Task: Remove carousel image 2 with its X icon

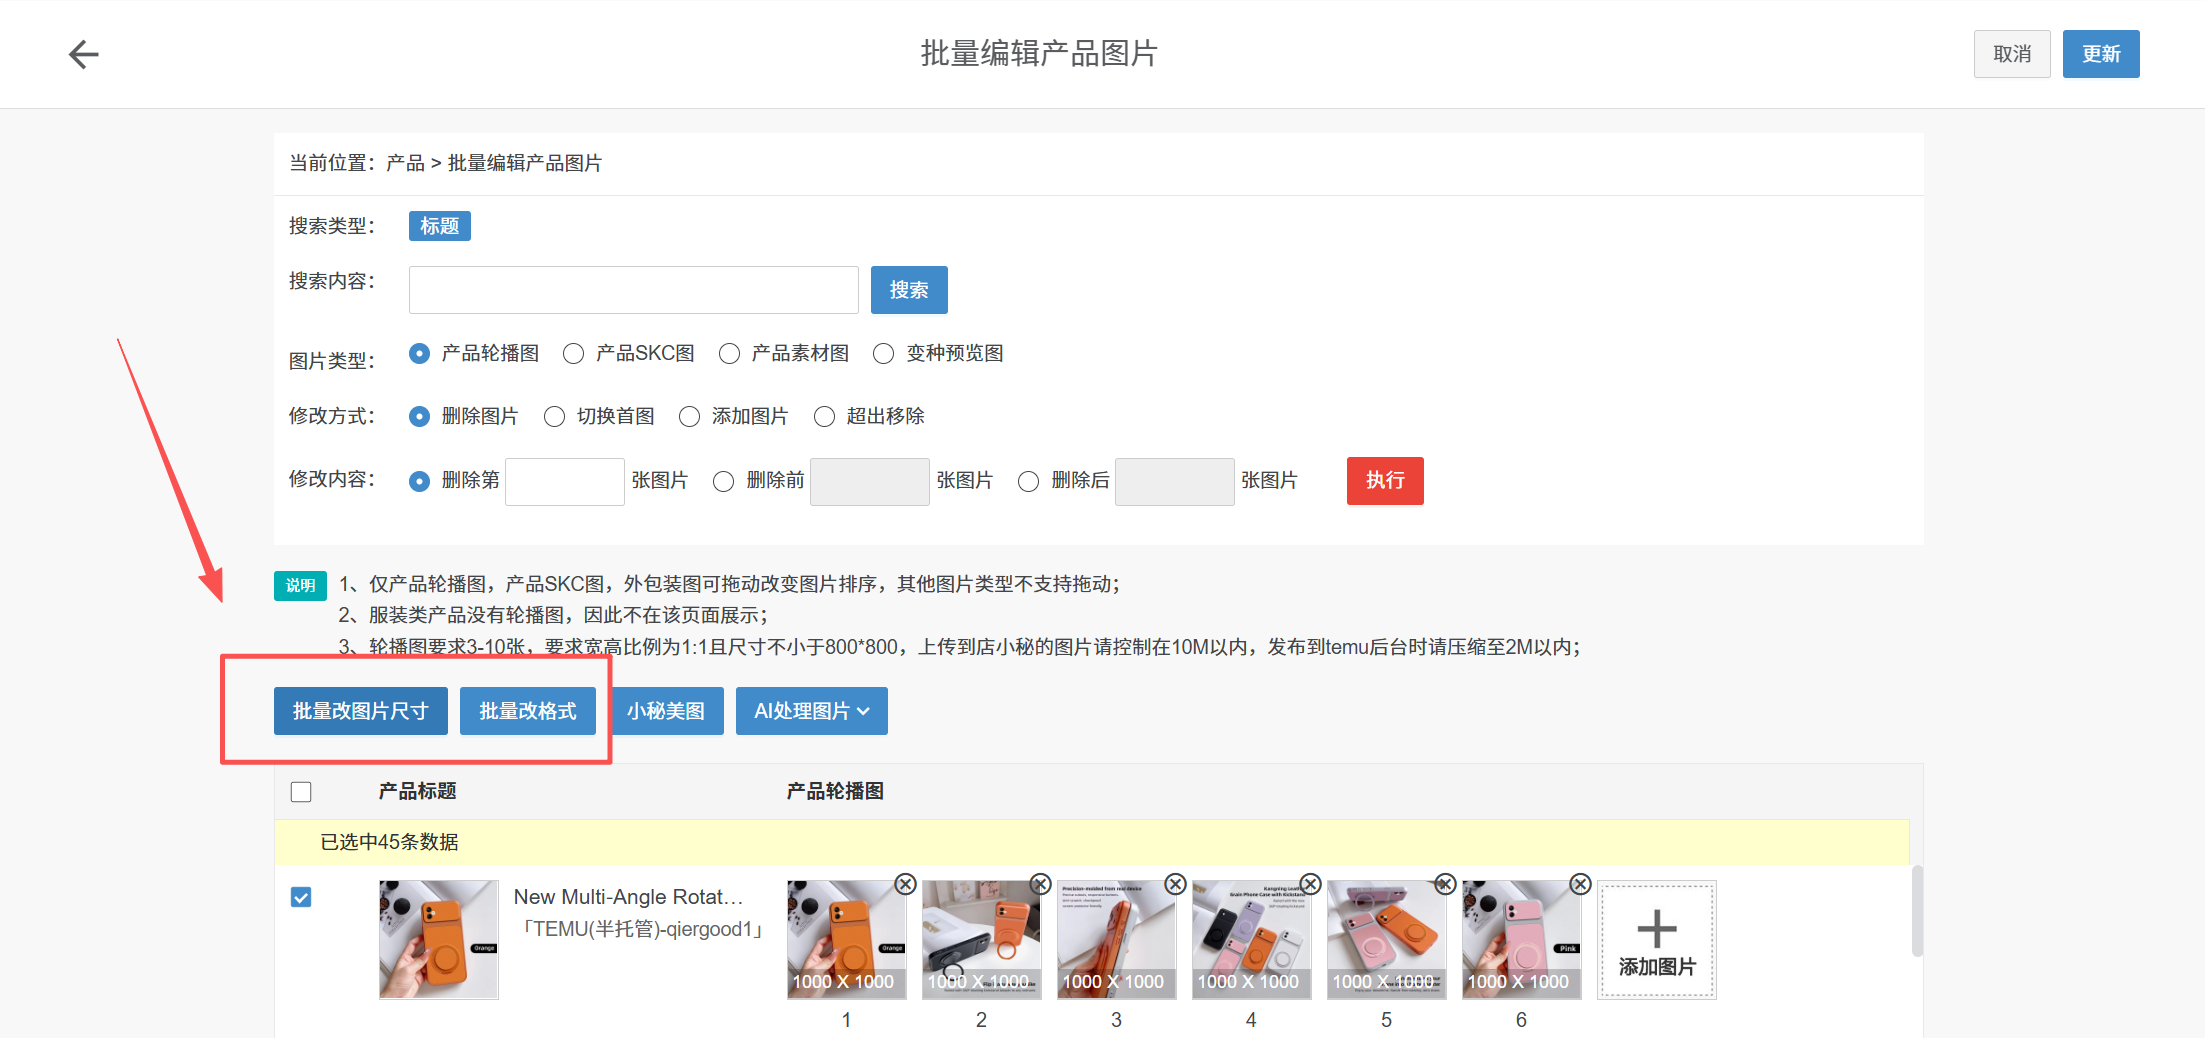Action: 1040,884
